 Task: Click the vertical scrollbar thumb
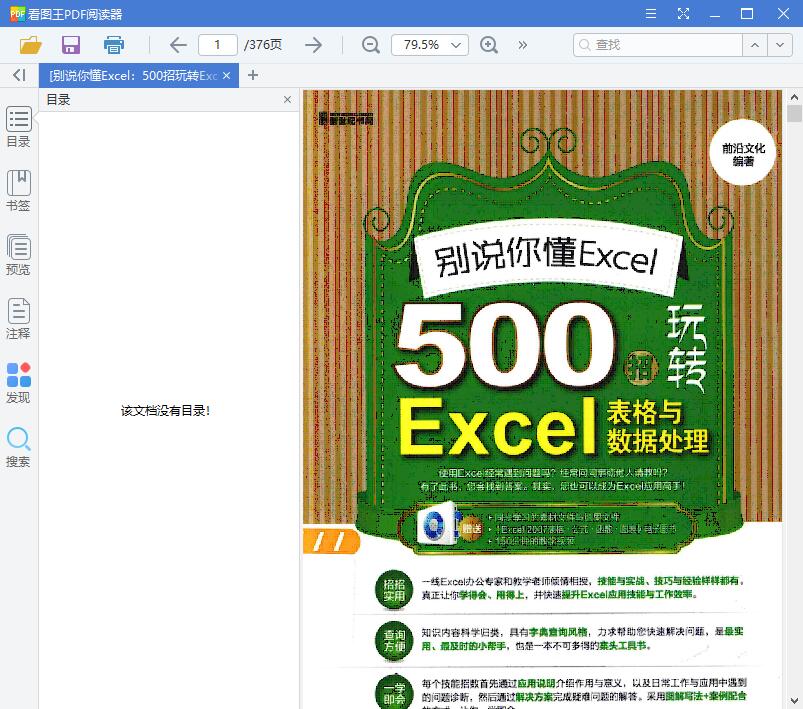pyautogui.click(x=794, y=113)
